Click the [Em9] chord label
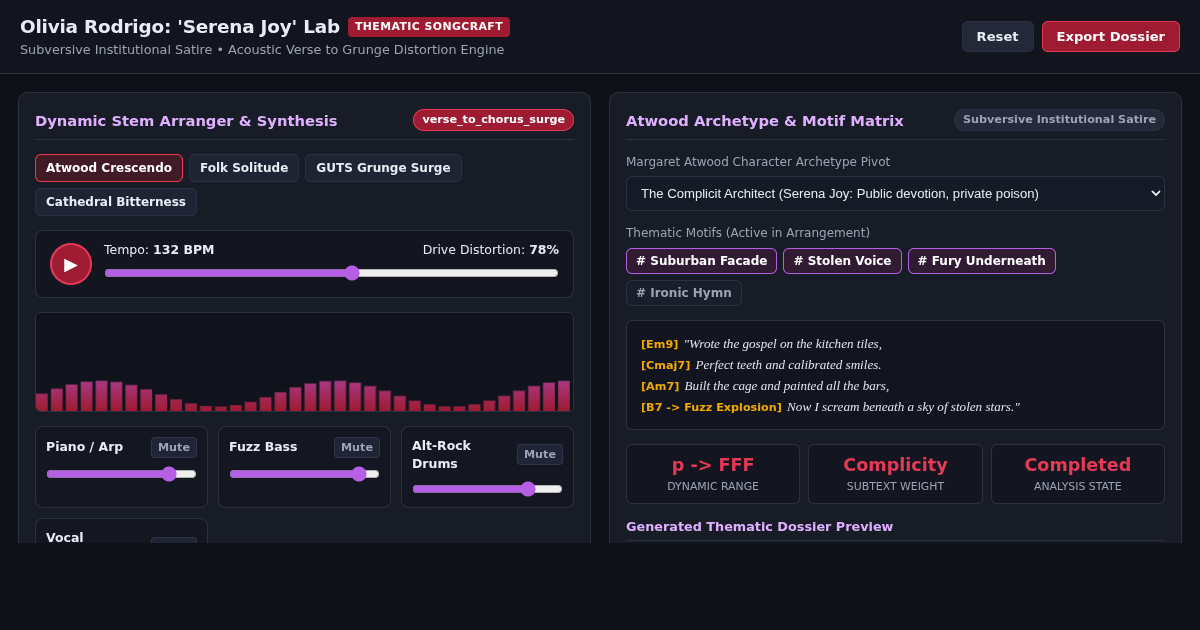 coord(660,344)
